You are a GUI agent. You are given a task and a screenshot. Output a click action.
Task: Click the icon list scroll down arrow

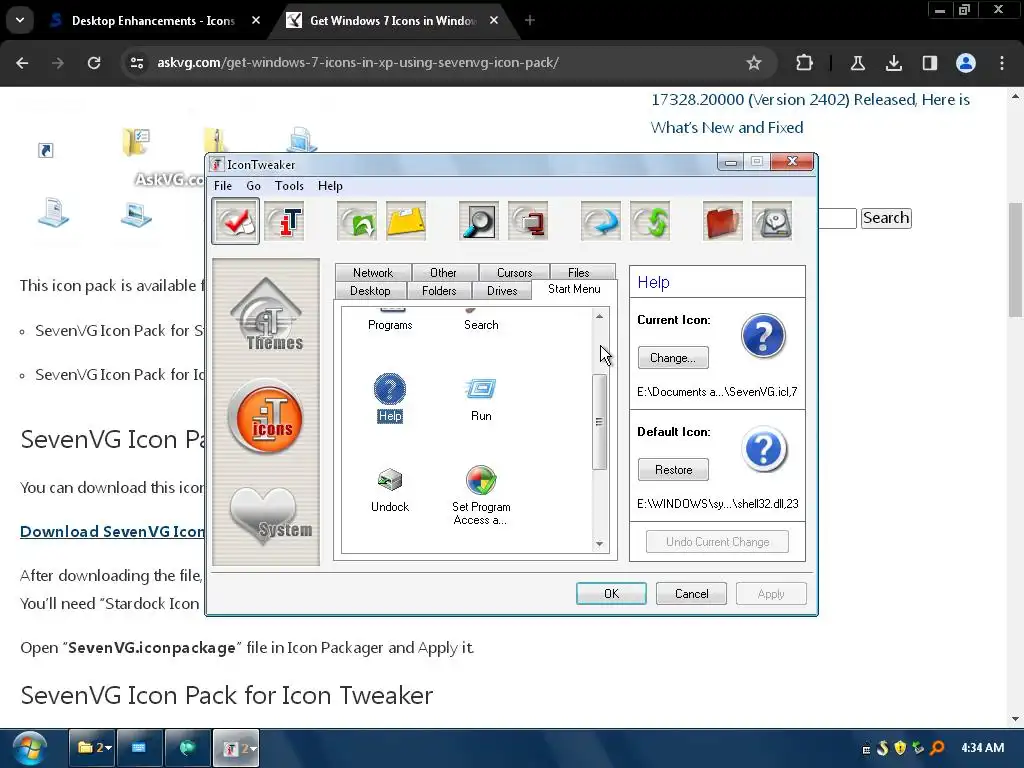tap(600, 544)
